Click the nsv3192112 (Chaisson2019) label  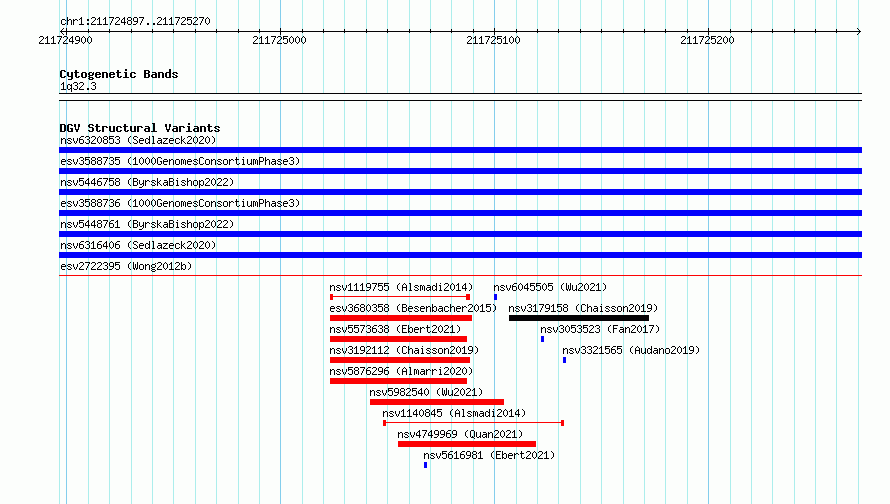click(404, 350)
